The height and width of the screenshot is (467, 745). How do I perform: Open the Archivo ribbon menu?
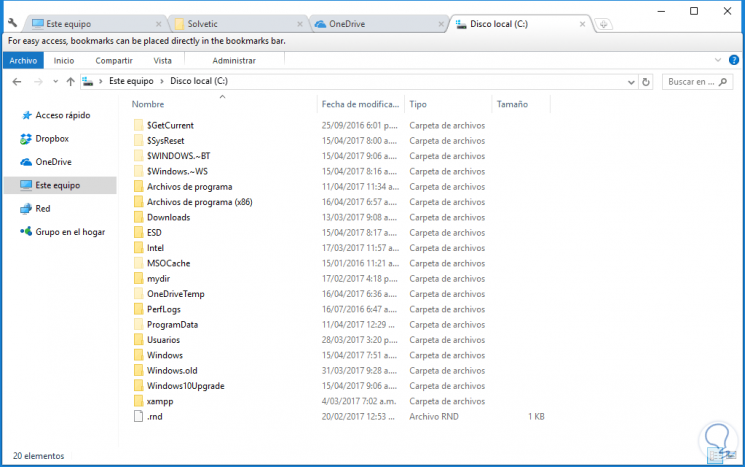pos(23,60)
